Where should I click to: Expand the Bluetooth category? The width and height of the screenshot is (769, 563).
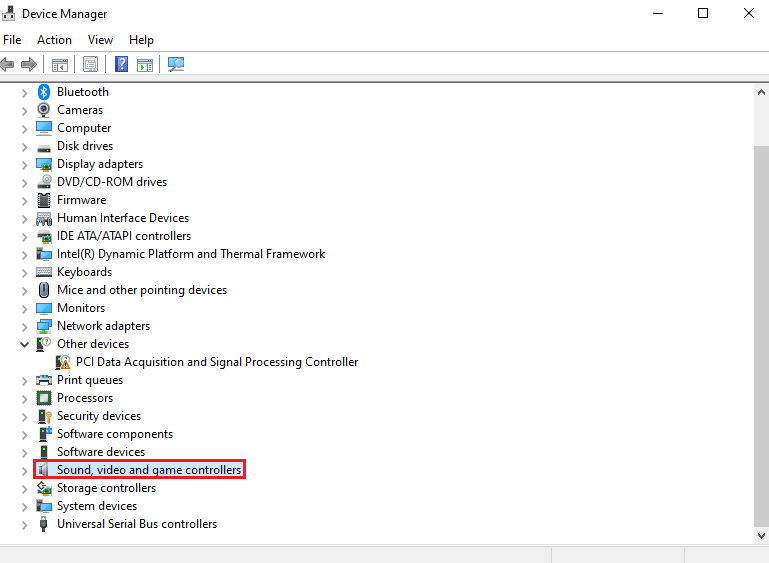(24, 93)
